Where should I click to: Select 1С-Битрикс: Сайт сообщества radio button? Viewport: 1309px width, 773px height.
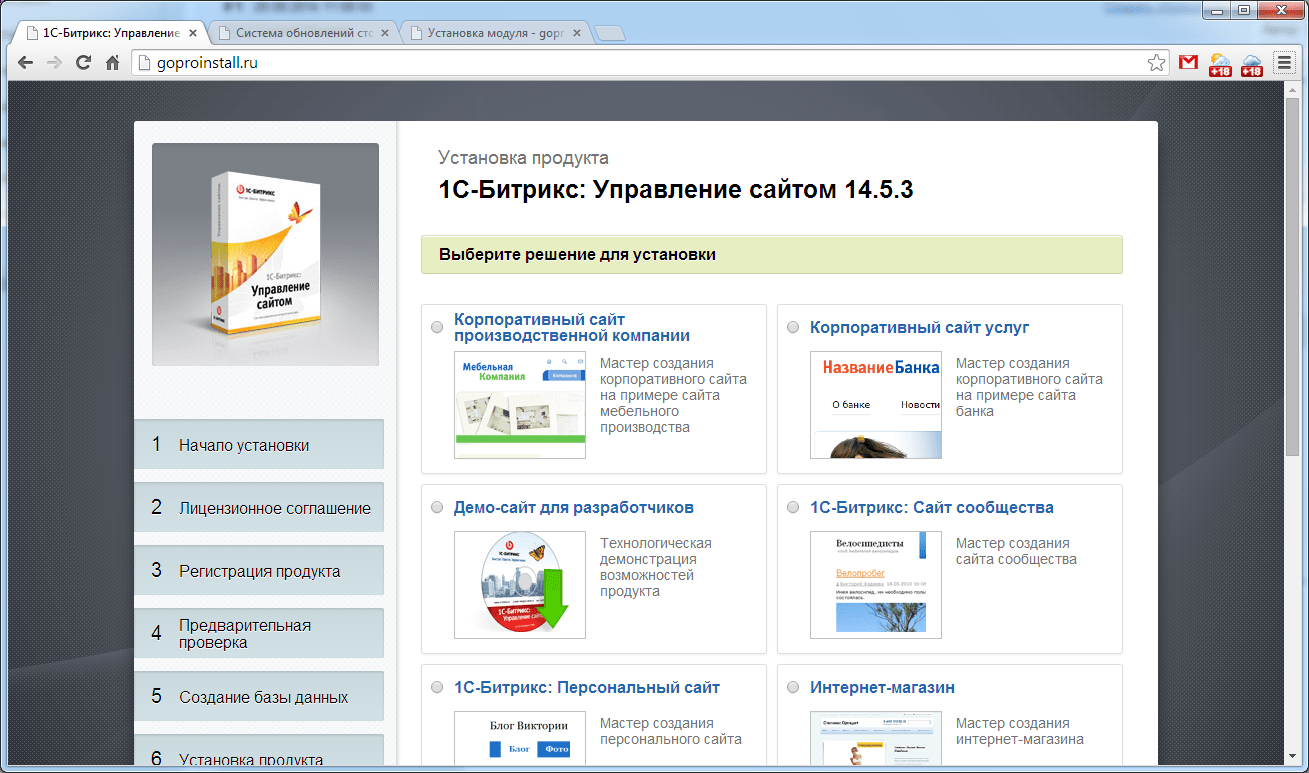click(793, 507)
